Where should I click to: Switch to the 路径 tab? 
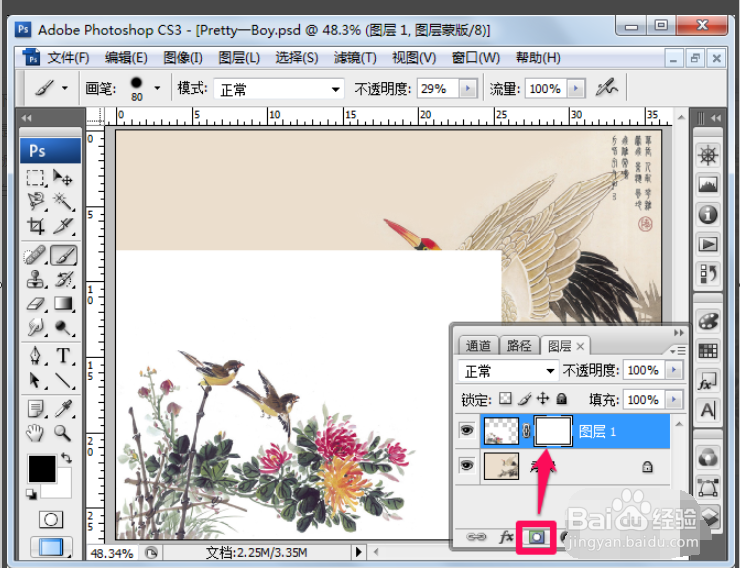coord(519,346)
